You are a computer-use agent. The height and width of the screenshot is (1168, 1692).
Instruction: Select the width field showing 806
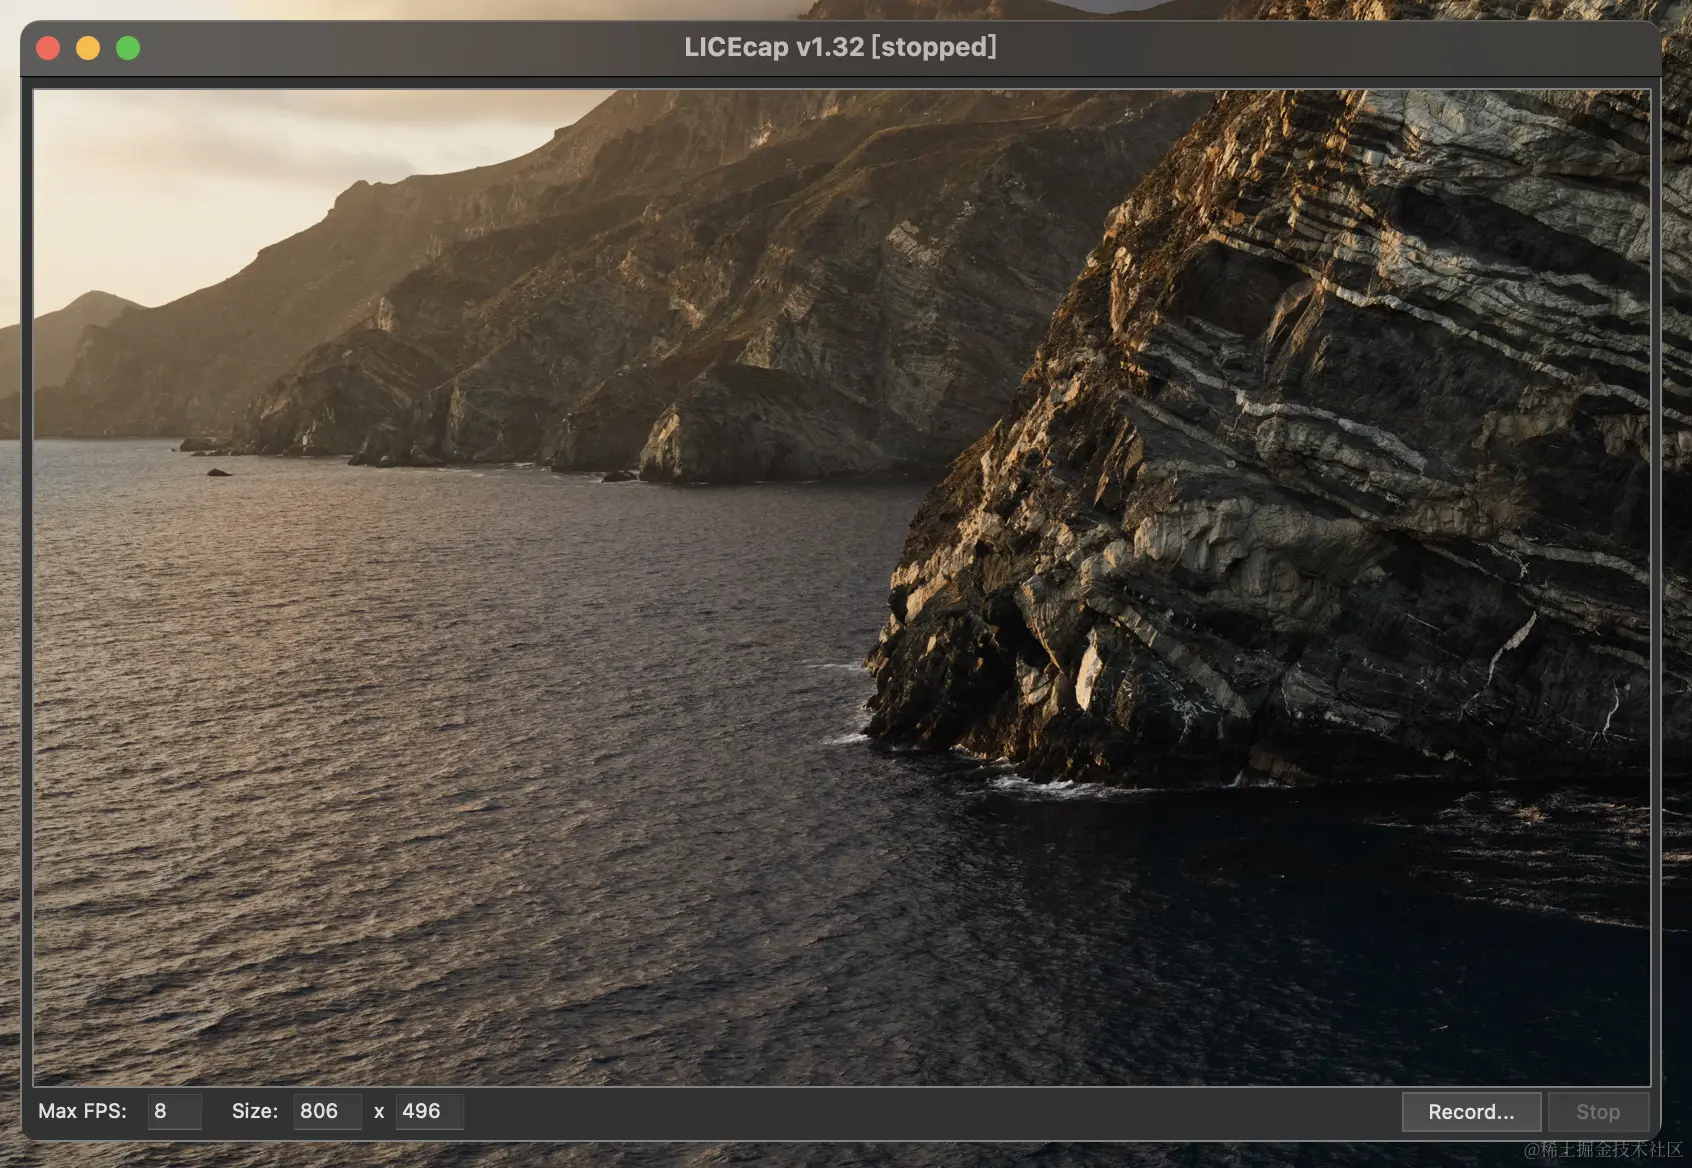(327, 1111)
